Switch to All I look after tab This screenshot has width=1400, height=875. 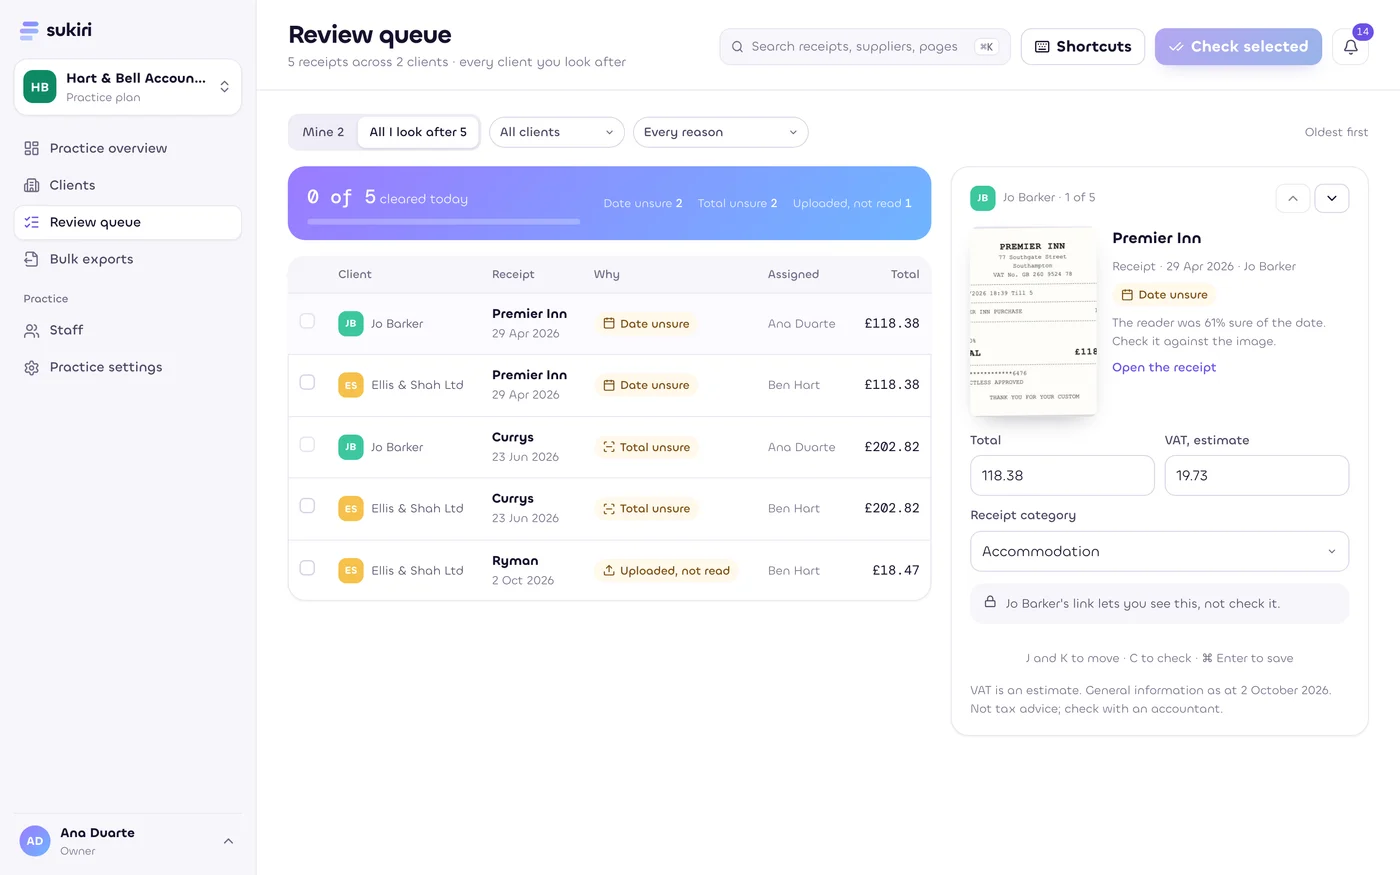pos(418,132)
